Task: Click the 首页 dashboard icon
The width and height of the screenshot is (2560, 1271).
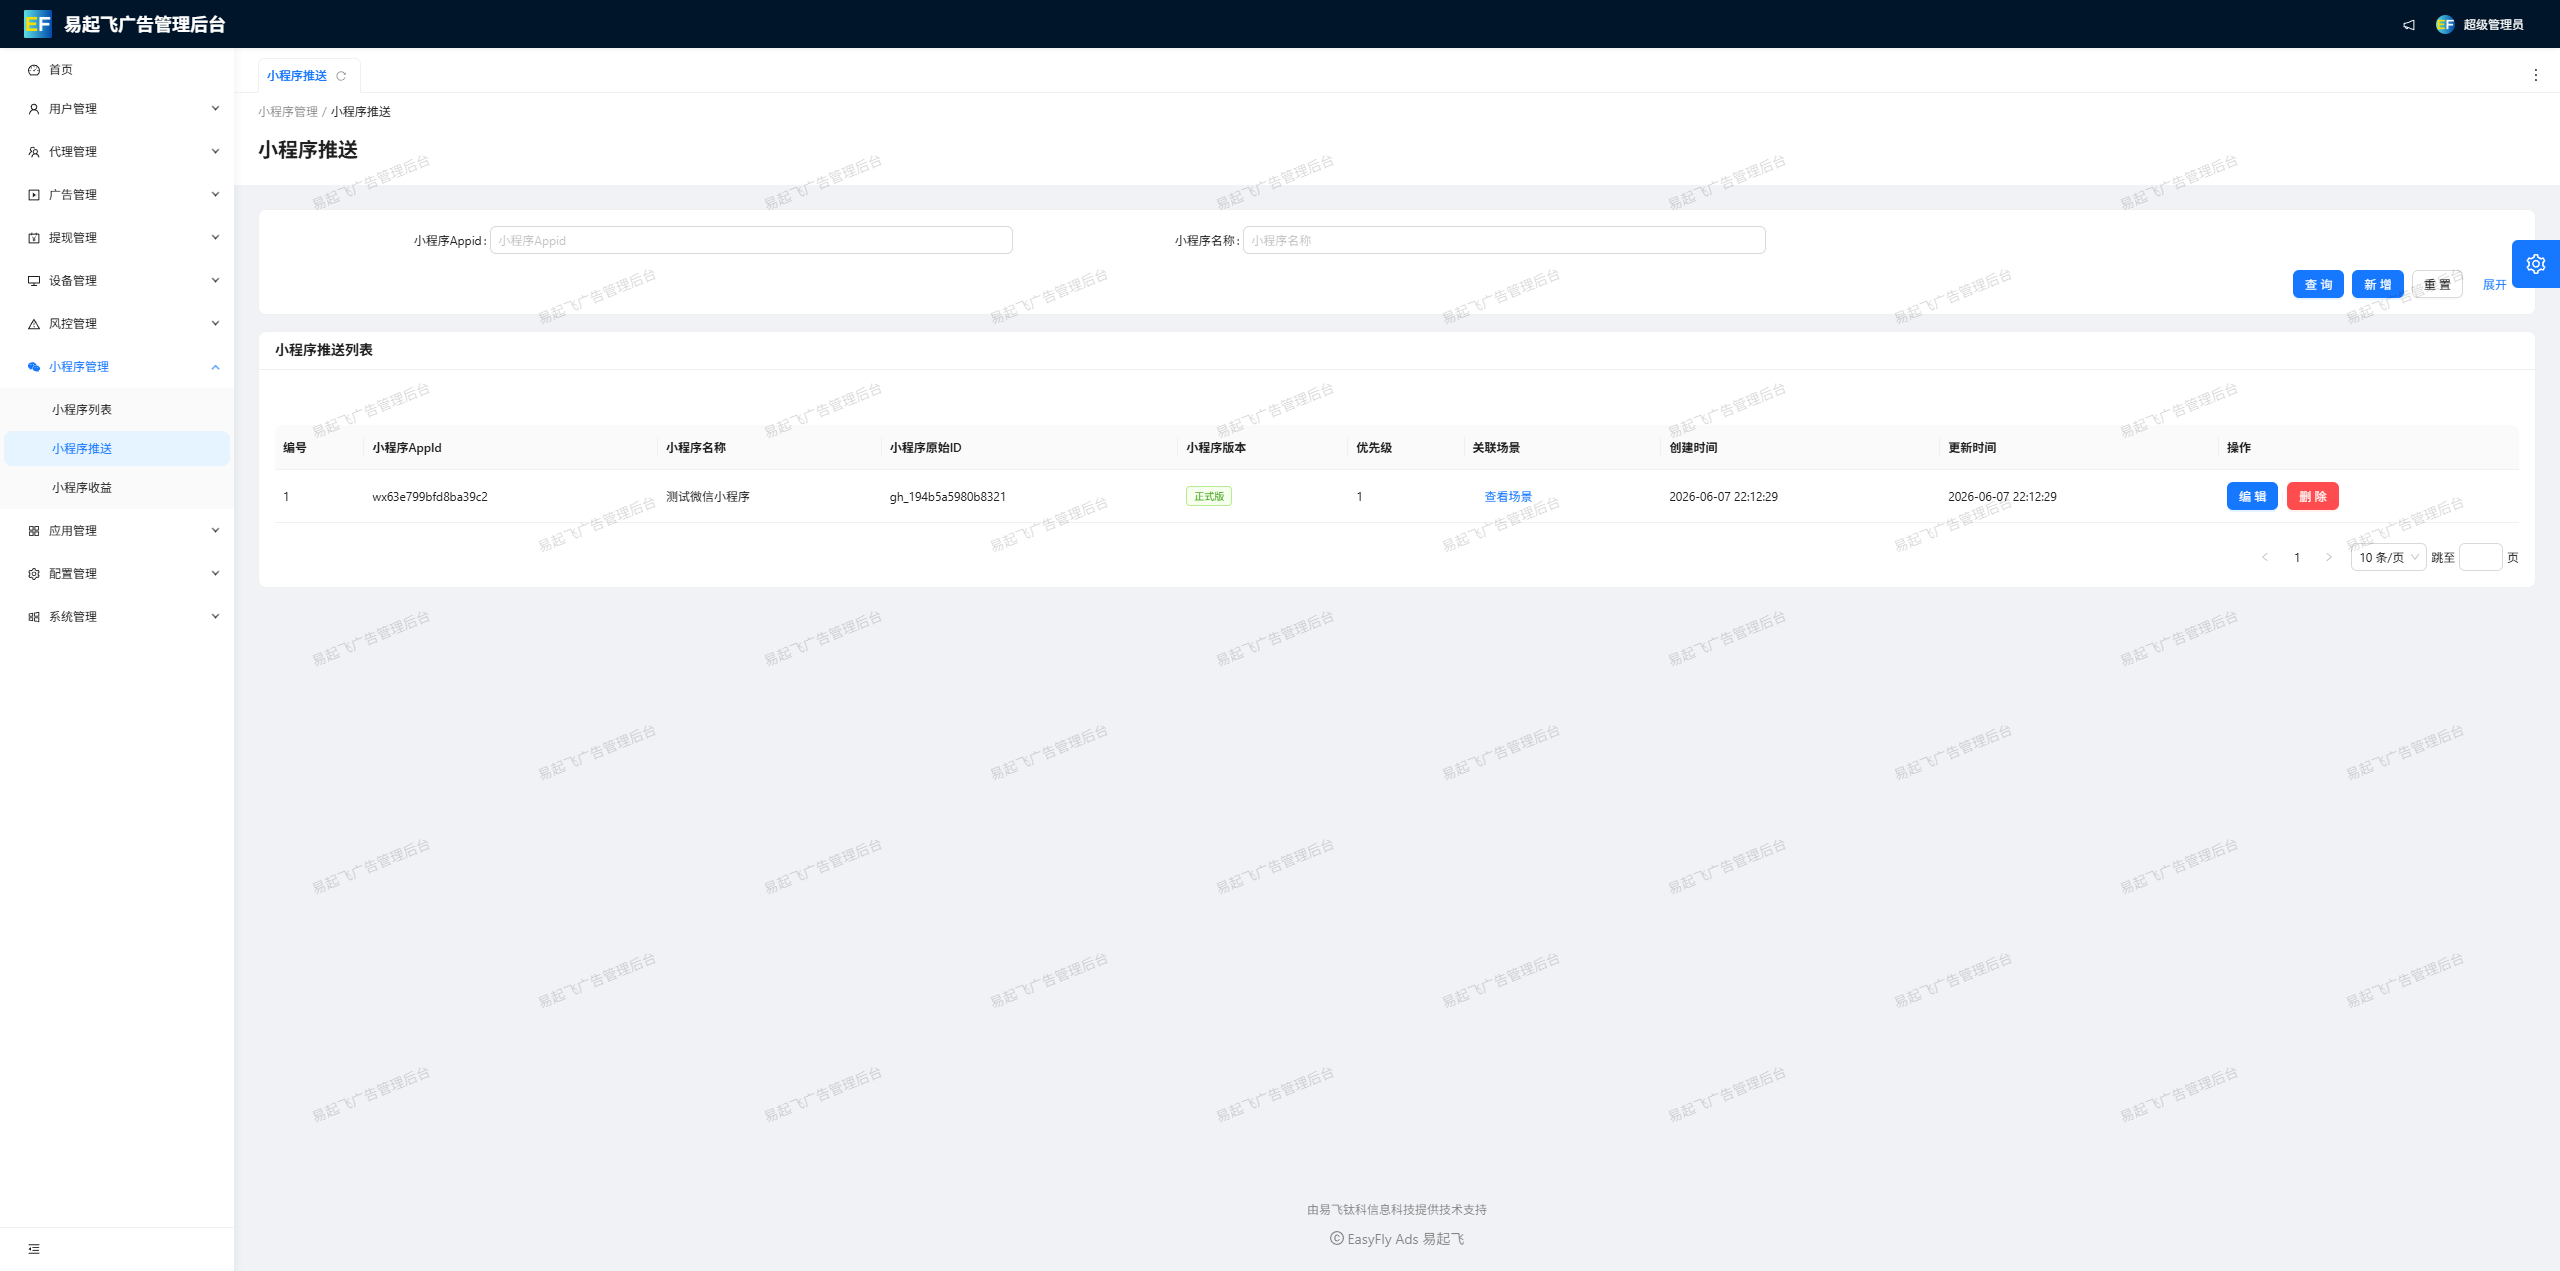Action: click(34, 70)
